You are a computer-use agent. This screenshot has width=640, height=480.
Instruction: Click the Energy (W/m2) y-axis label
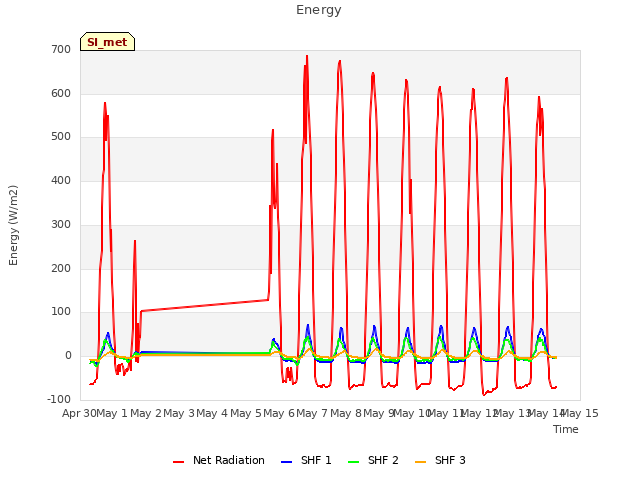pos(13,225)
